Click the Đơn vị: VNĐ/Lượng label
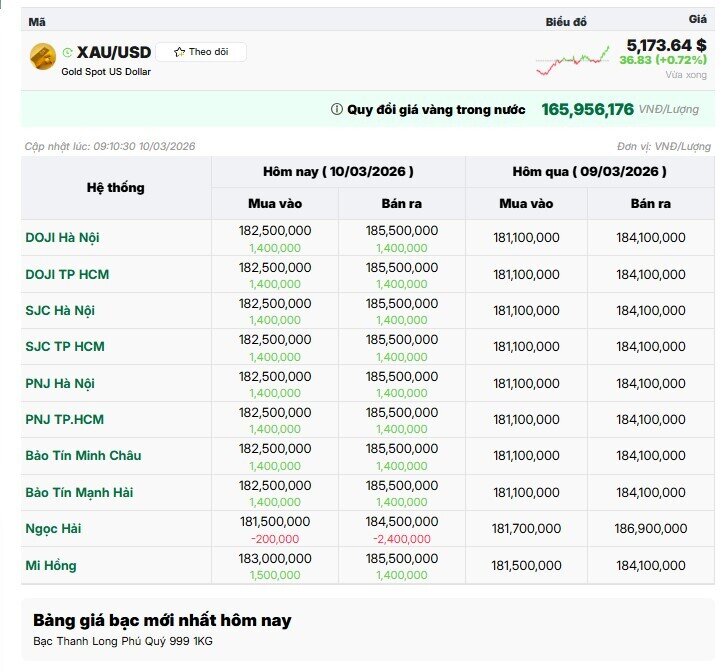 [663, 146]
